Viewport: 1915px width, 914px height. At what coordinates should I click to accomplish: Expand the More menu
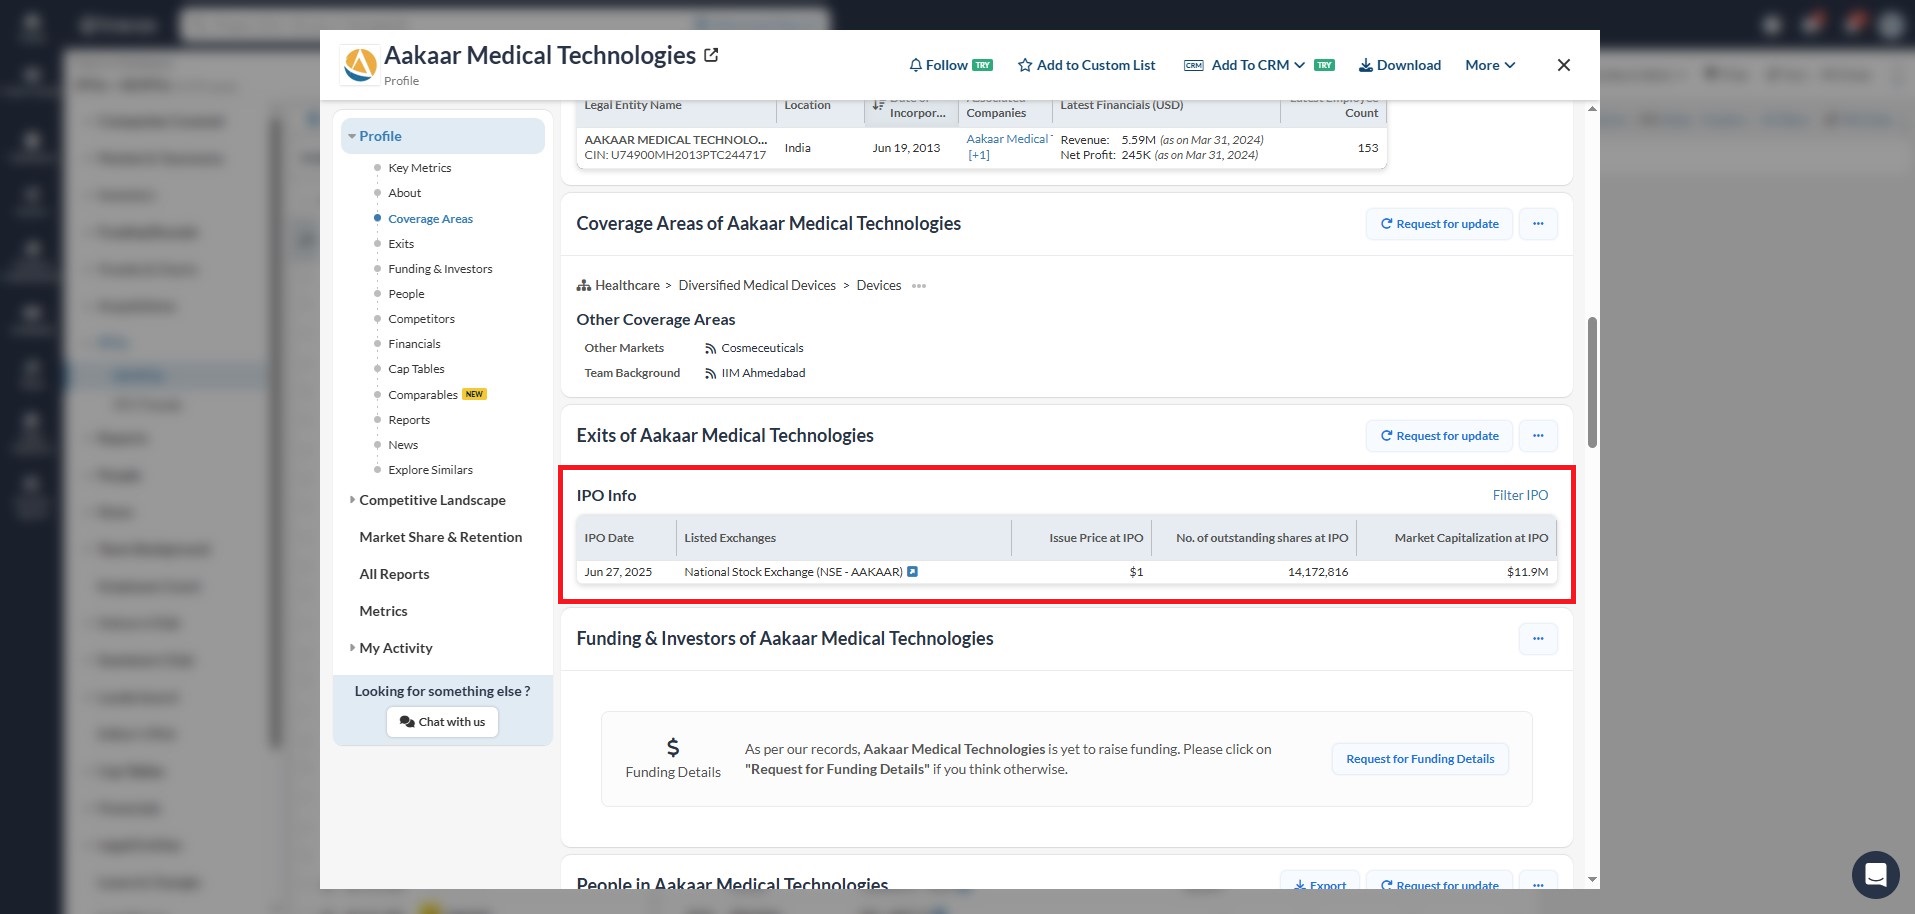1489,65
